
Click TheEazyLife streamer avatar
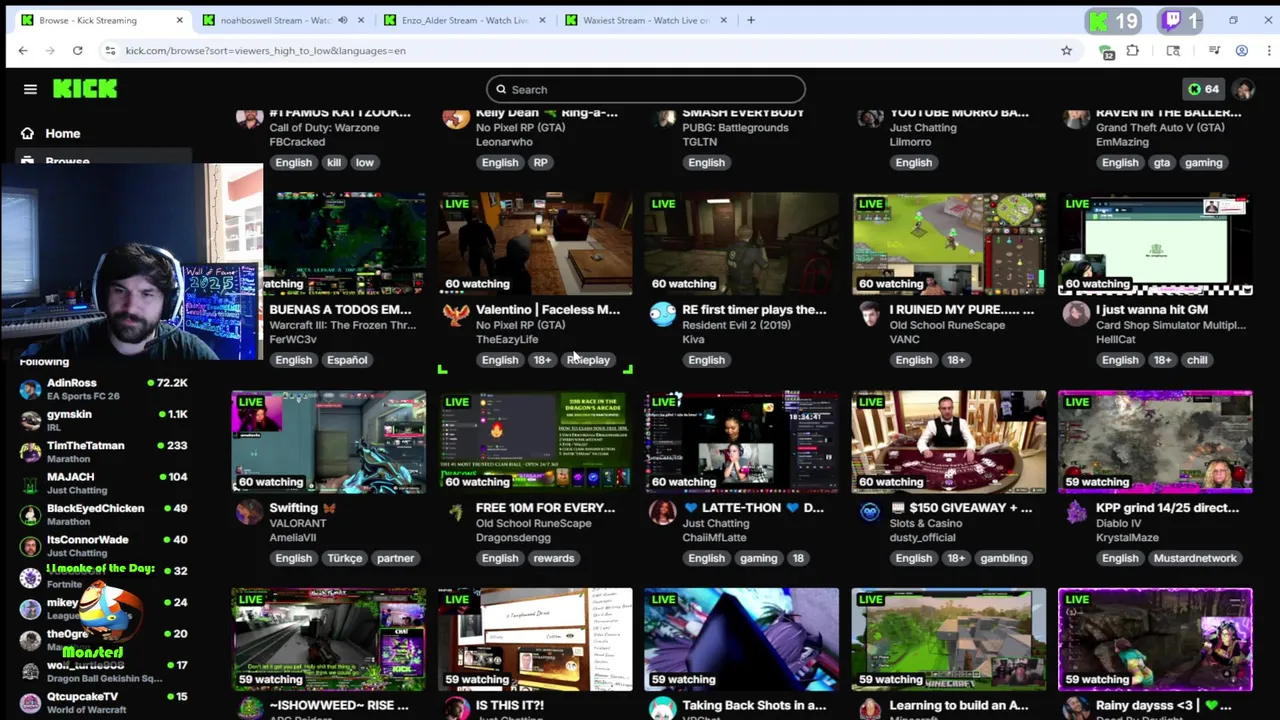[456, 314]
